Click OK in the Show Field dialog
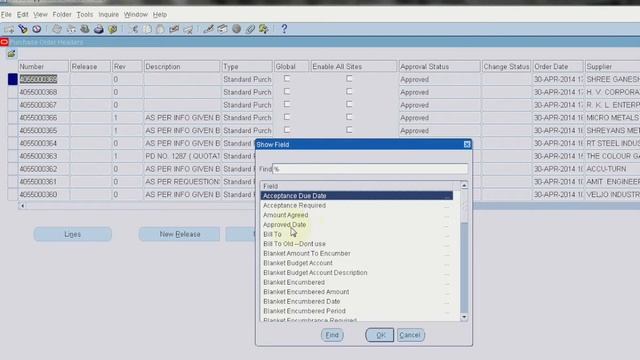The width and height of the screenshot is (640, 360). [380, 335]
